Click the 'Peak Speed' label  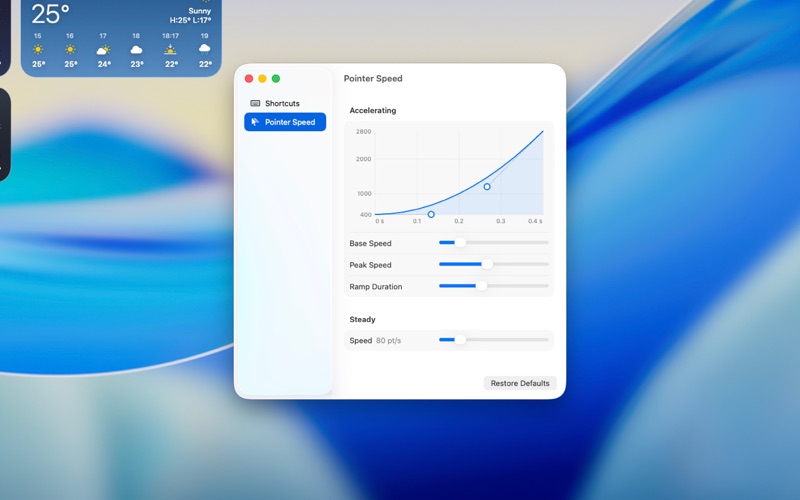tap(370, 265)
